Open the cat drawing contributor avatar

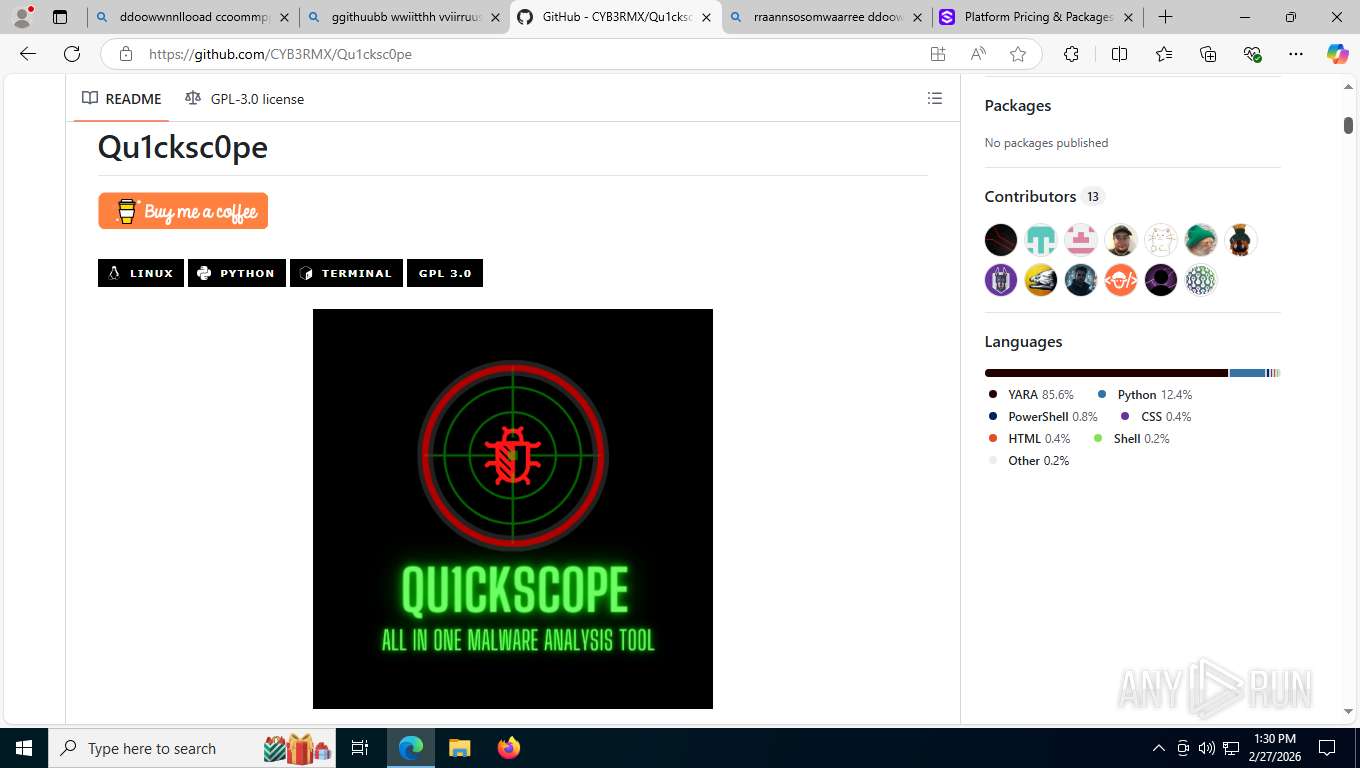pos(1161,240)
